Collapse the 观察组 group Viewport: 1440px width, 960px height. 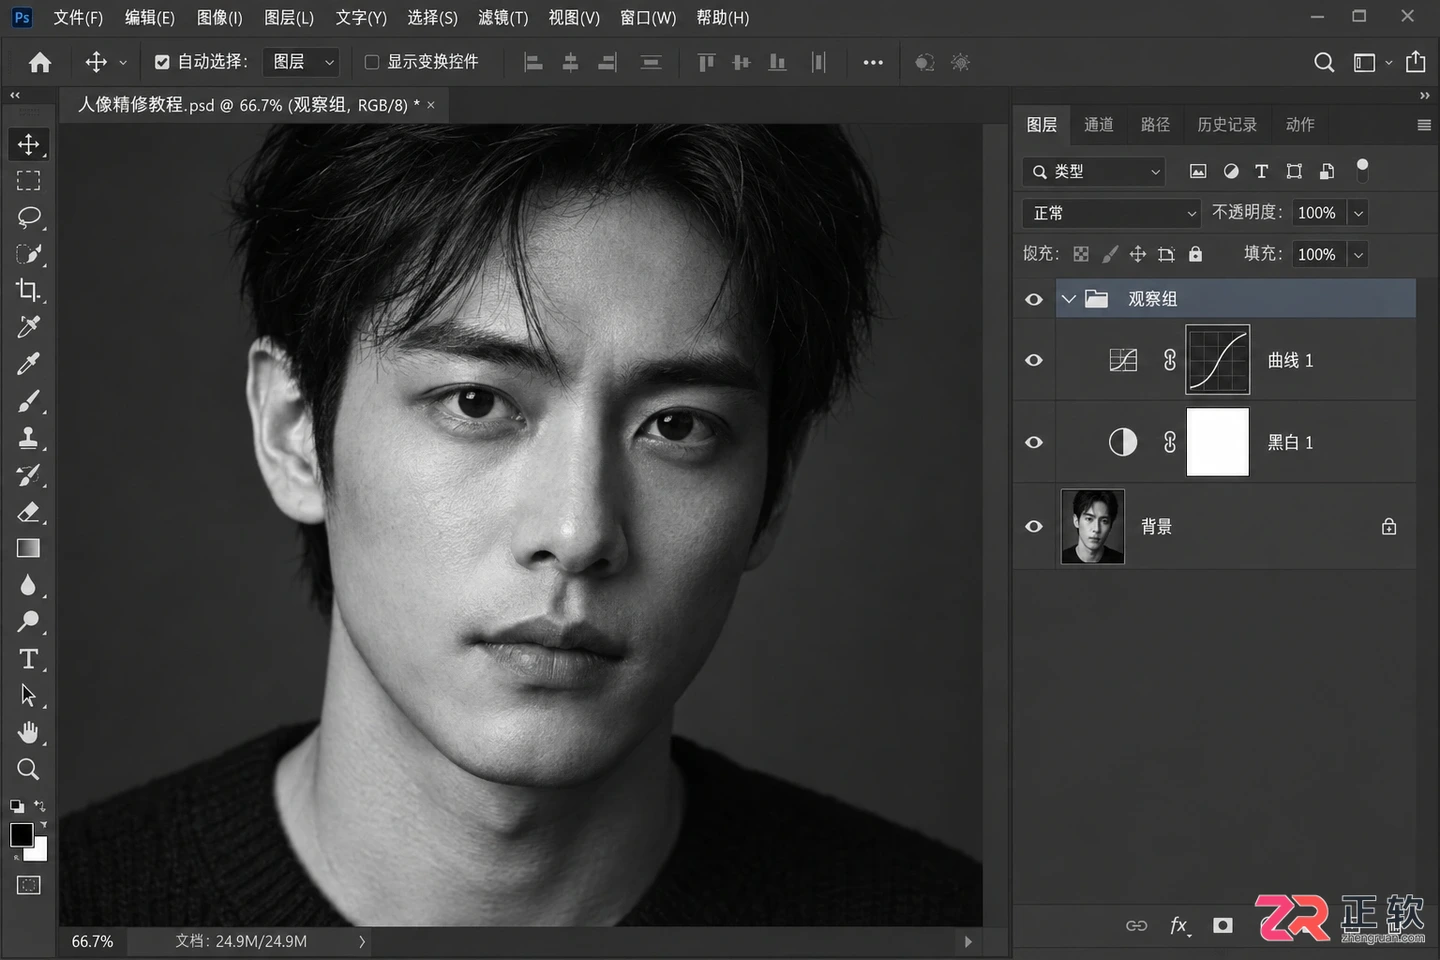click(1069, 299)
